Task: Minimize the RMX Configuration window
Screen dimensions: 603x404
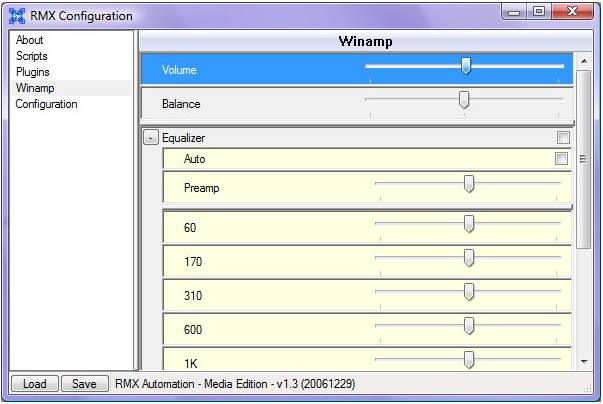Action: coord(514,12)
